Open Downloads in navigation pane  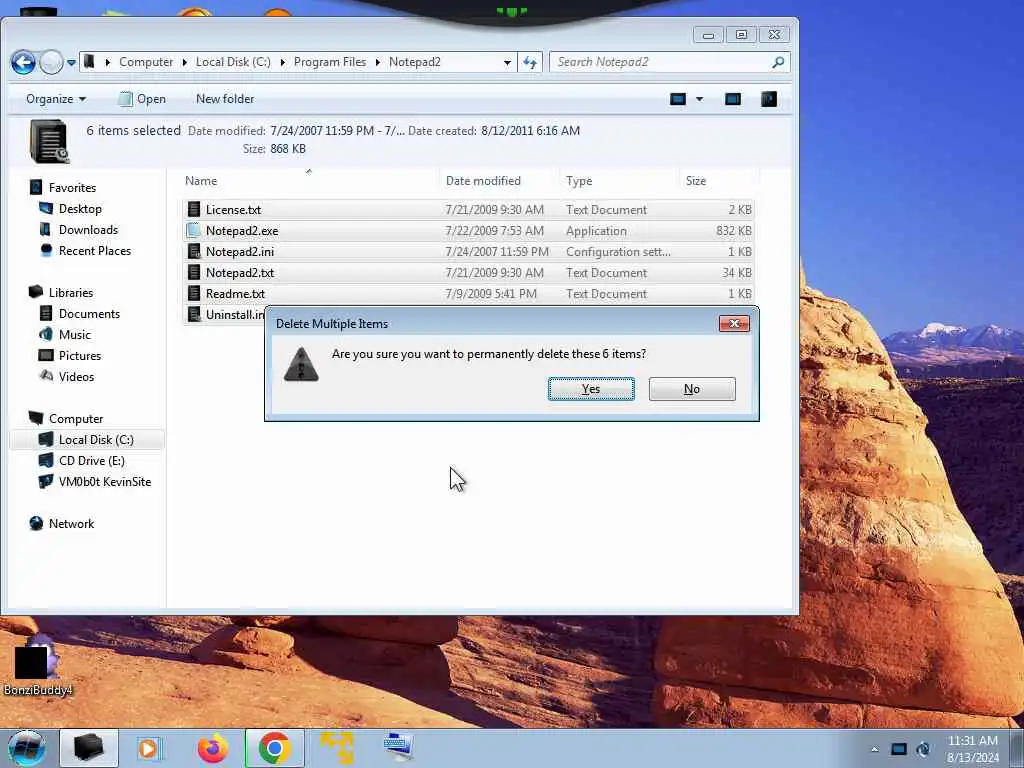tap(88, 230)
